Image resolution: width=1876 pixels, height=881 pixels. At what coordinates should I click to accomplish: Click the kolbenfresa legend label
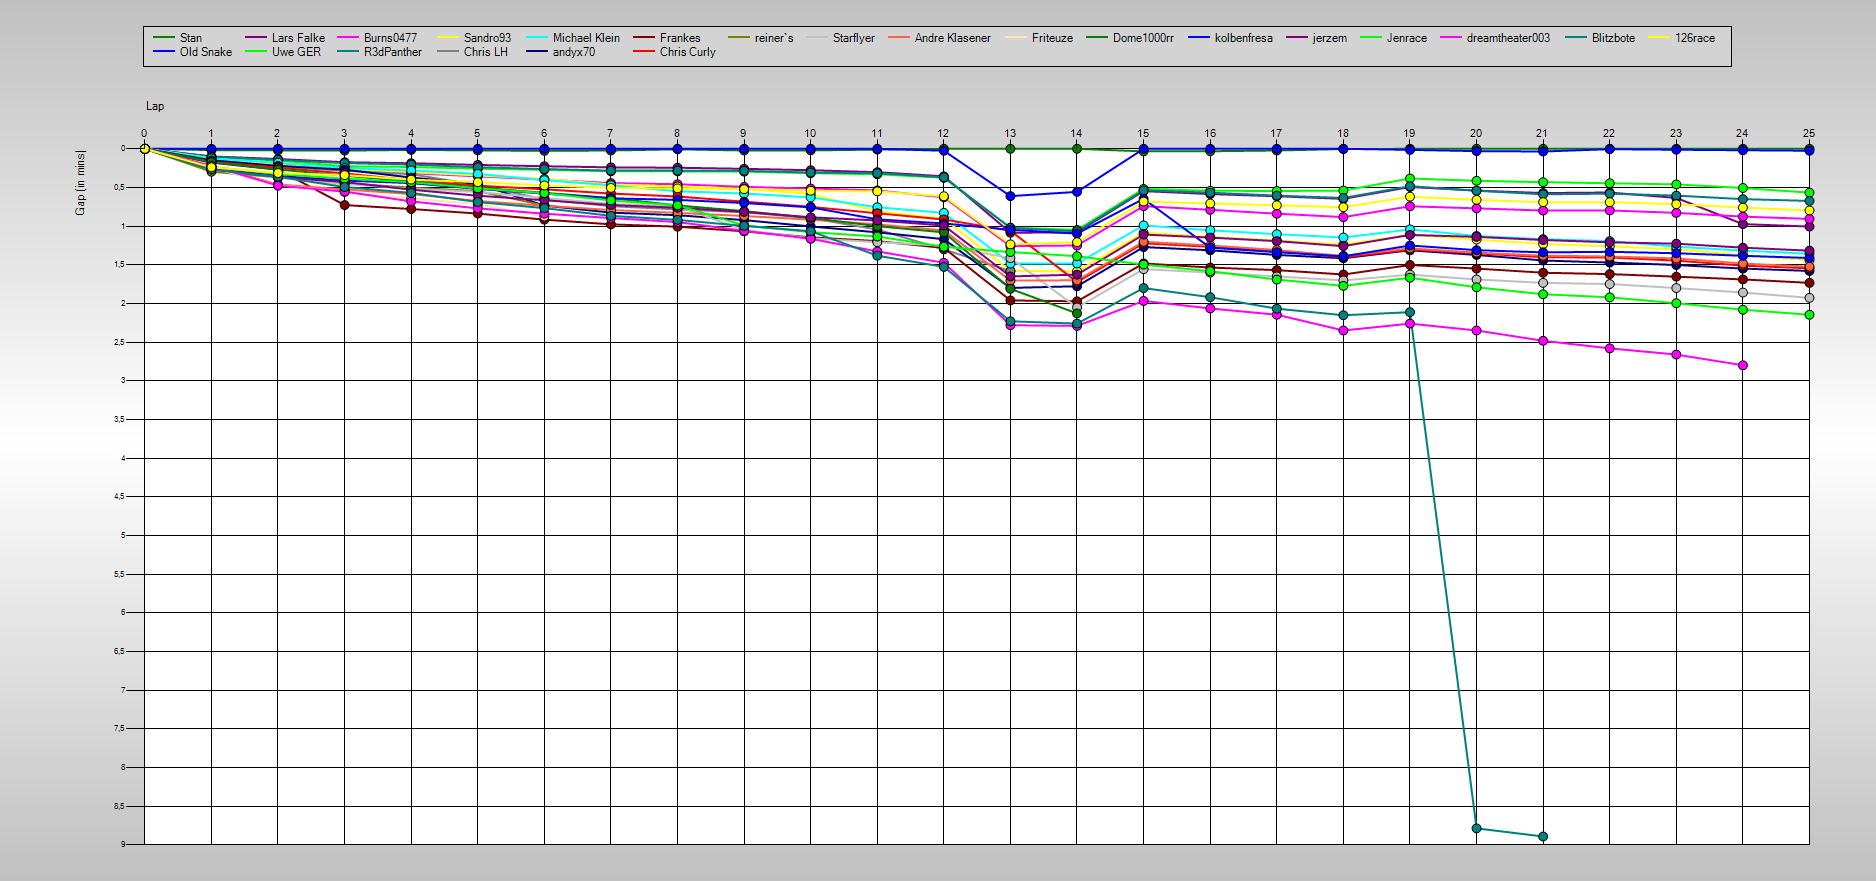coord(1243,38)
